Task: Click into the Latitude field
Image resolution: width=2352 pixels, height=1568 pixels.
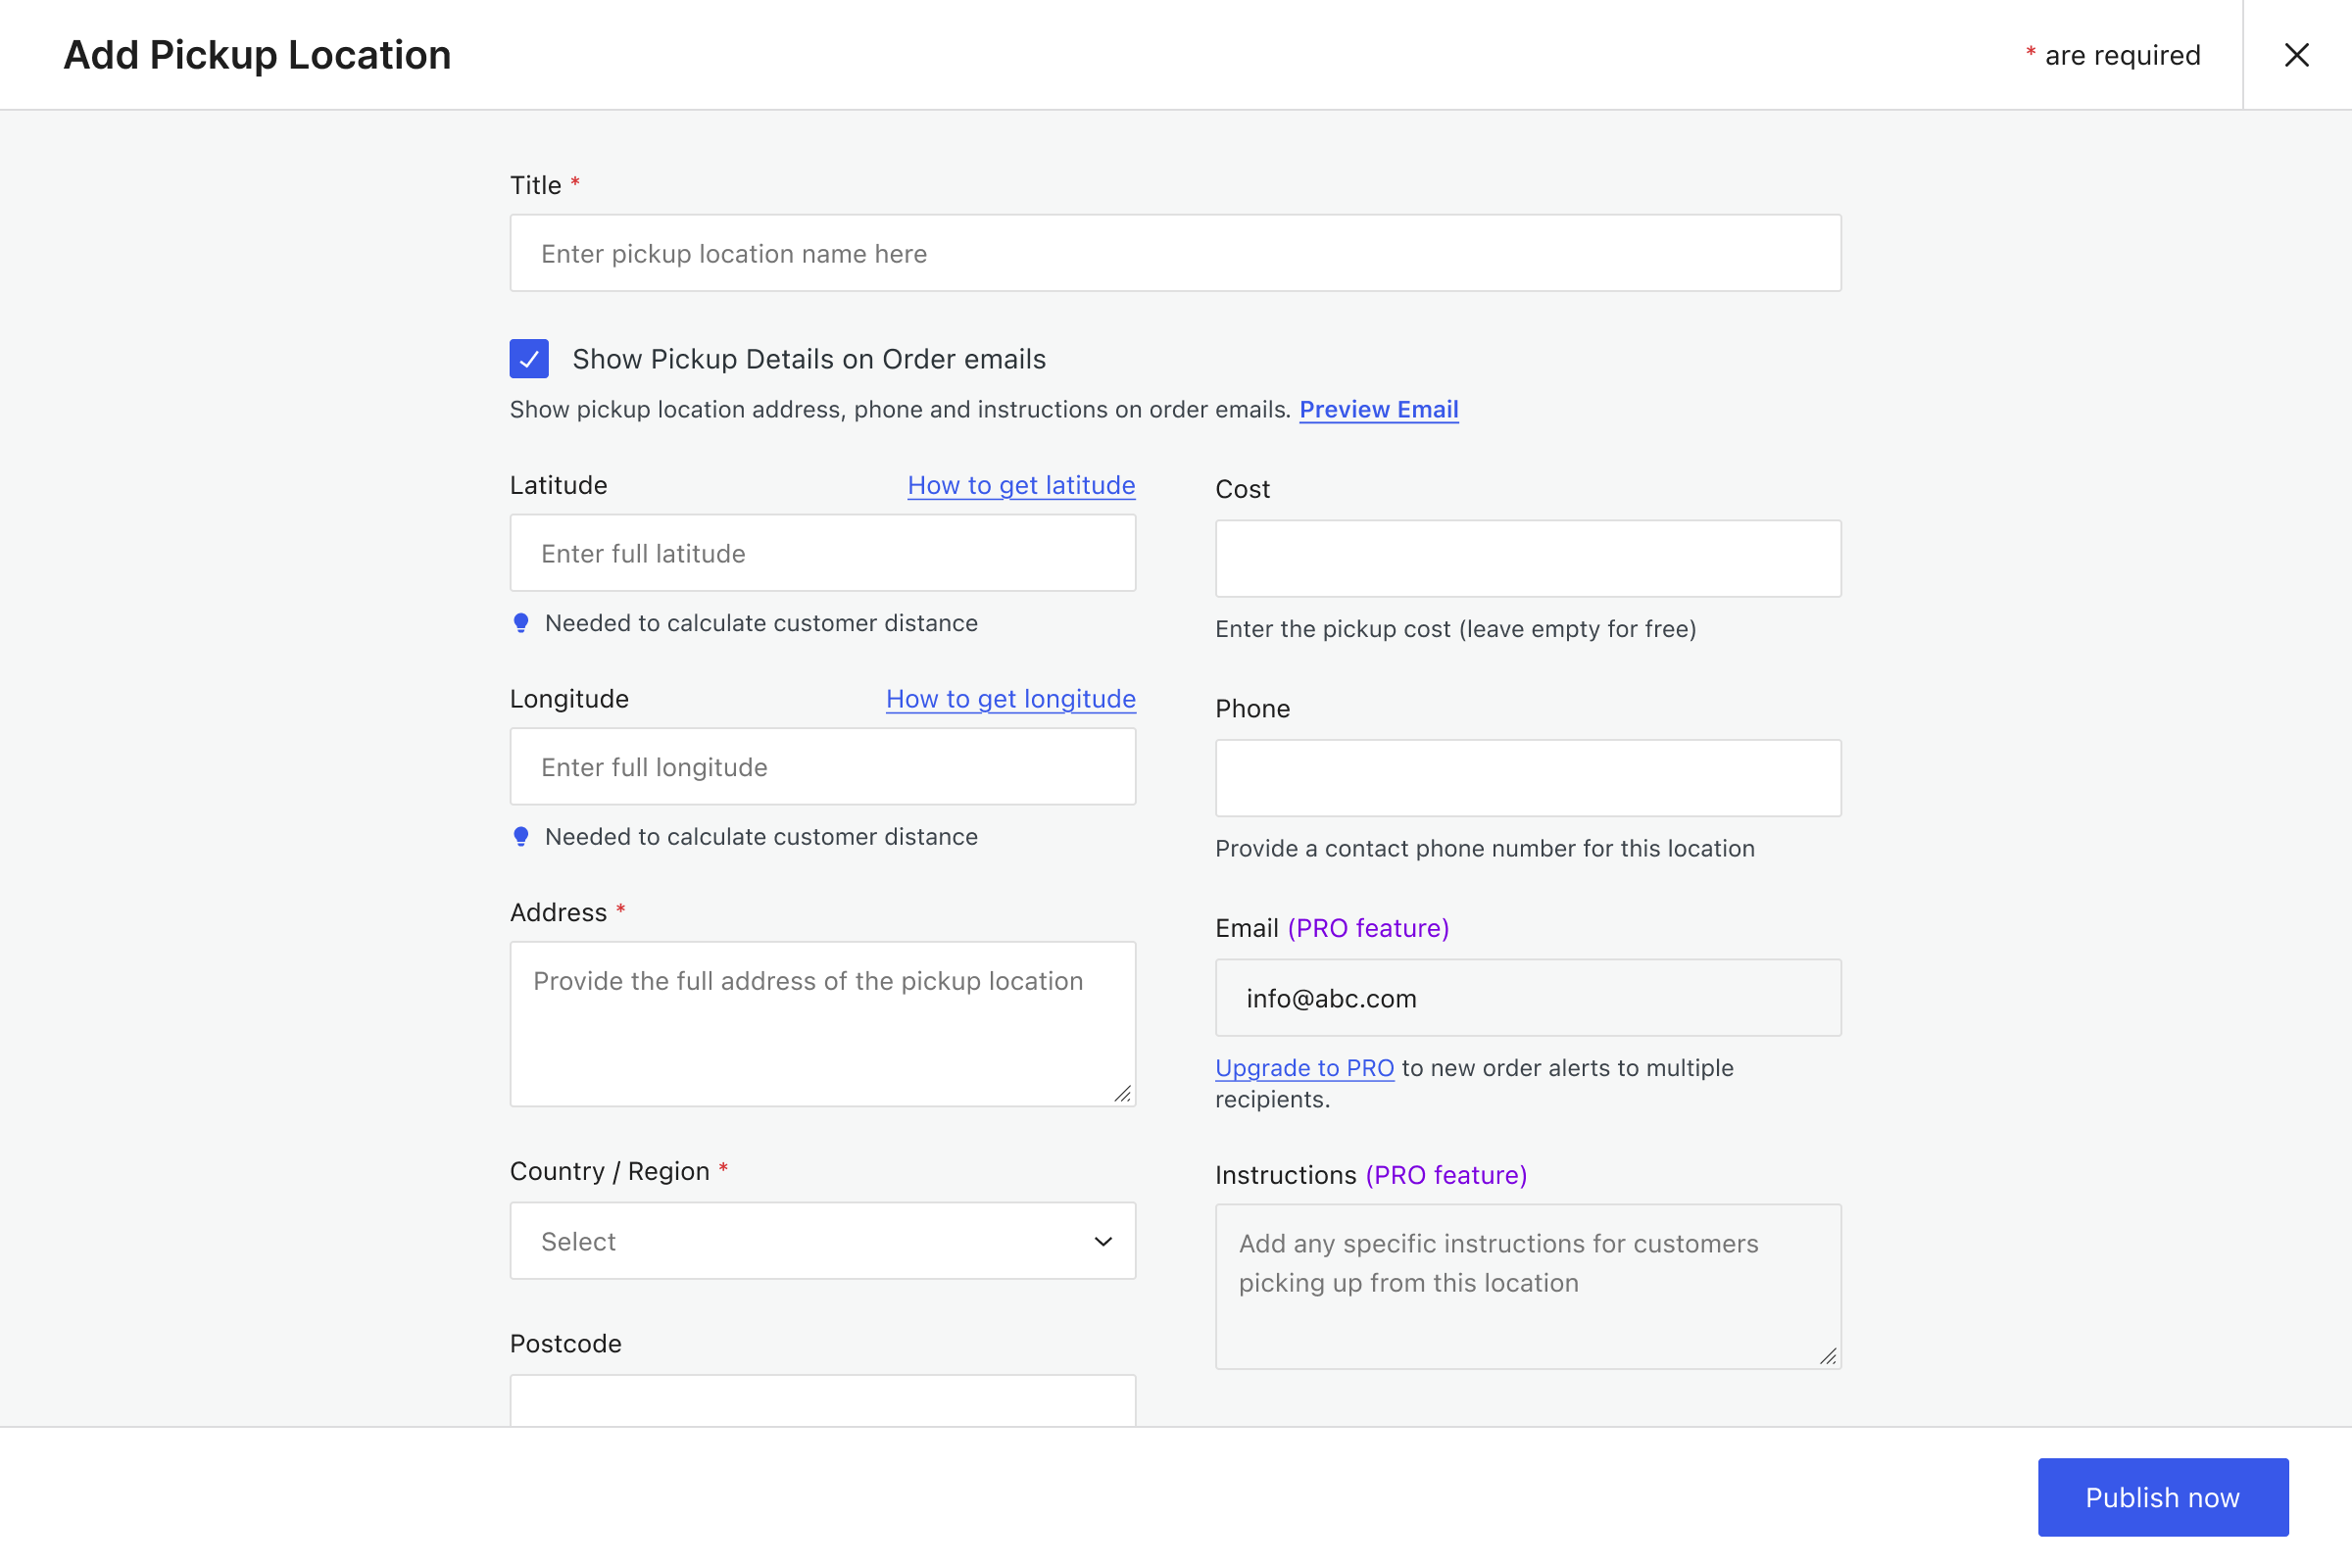Action: (x=822, y=554)
